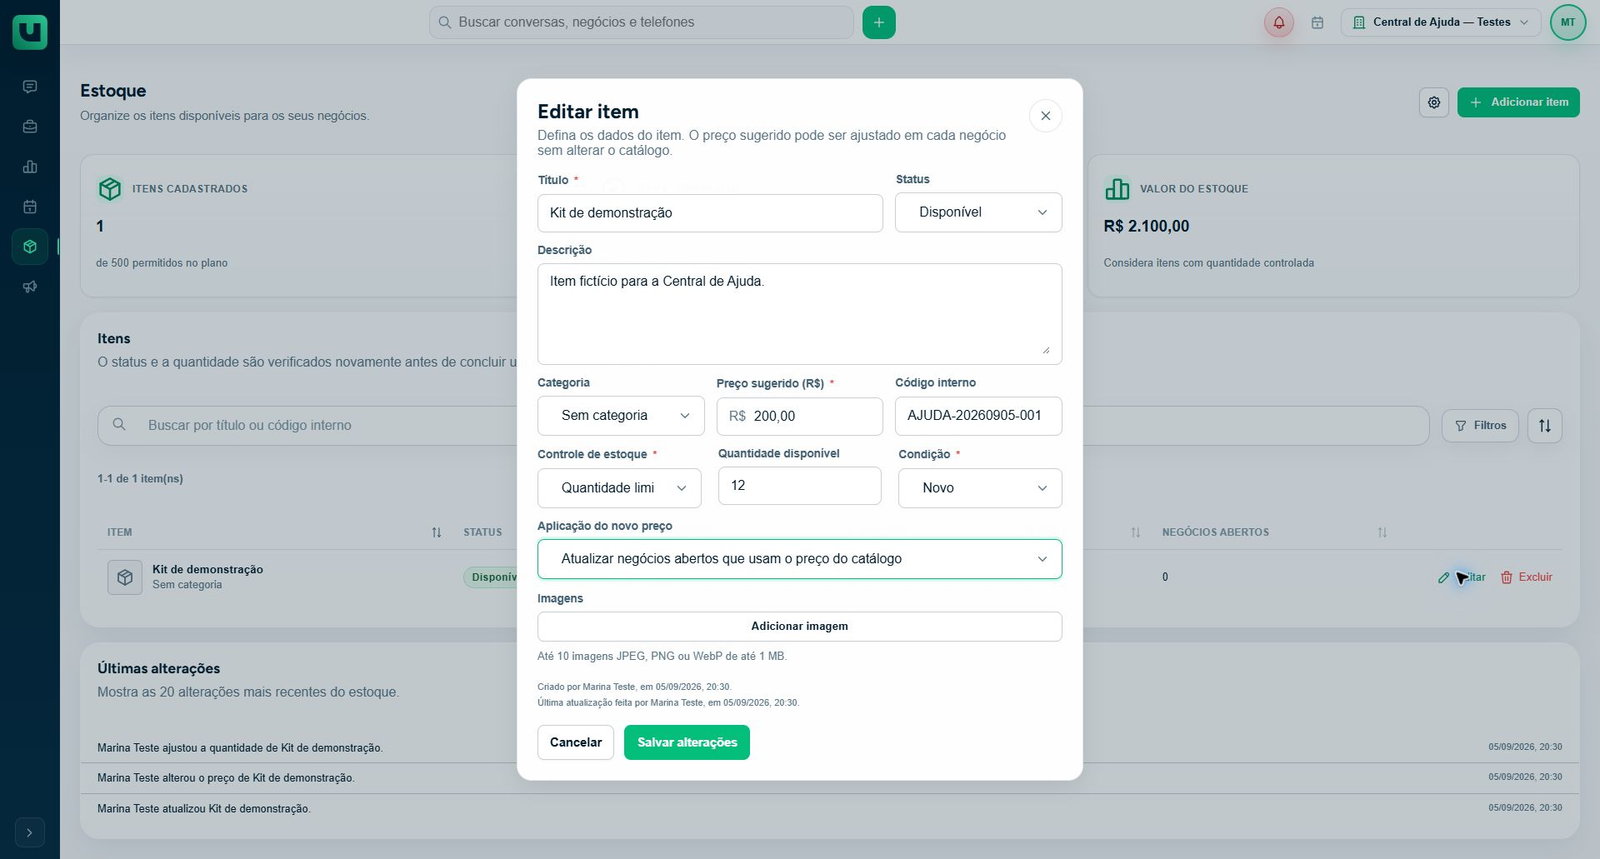Open the Controle de estoque dropdown

[620, 488]
